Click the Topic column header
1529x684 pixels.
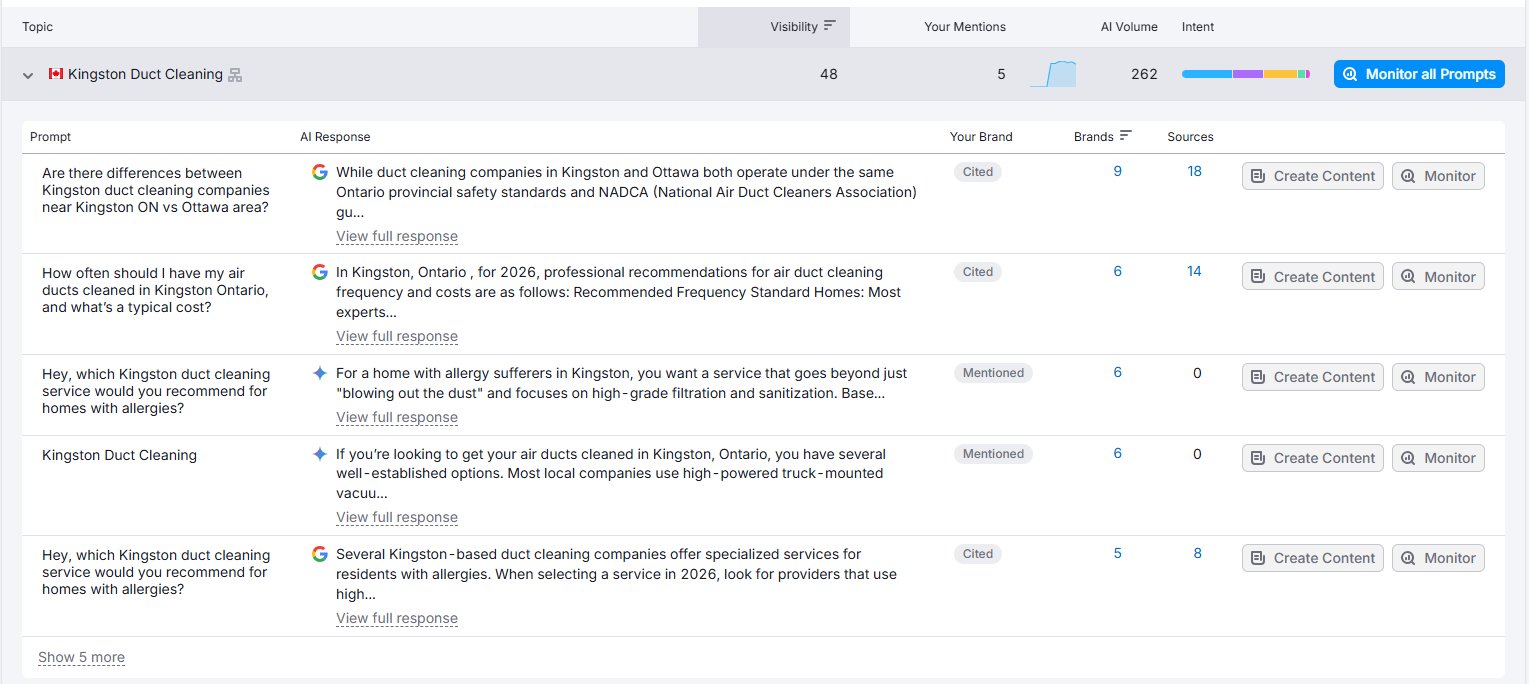pyautogui.click(x=38, y=27)
